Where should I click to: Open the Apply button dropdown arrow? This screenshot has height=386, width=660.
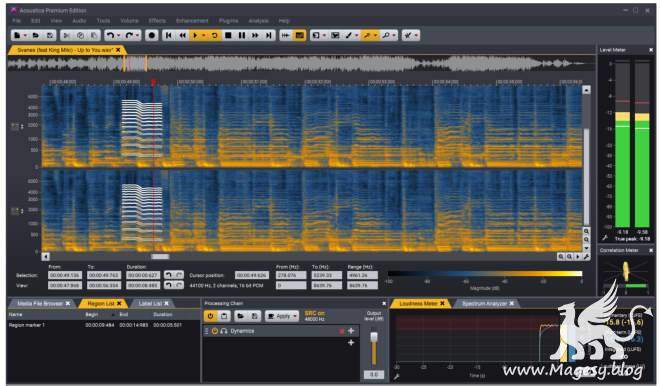(x=295, y=316)
